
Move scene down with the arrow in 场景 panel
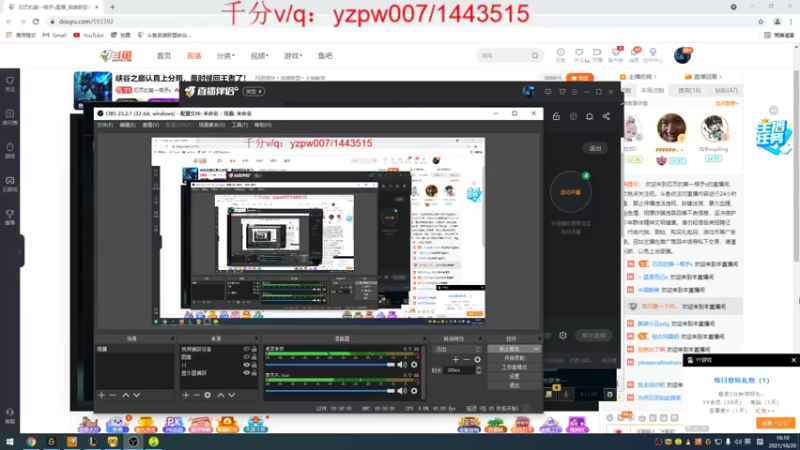137,395
